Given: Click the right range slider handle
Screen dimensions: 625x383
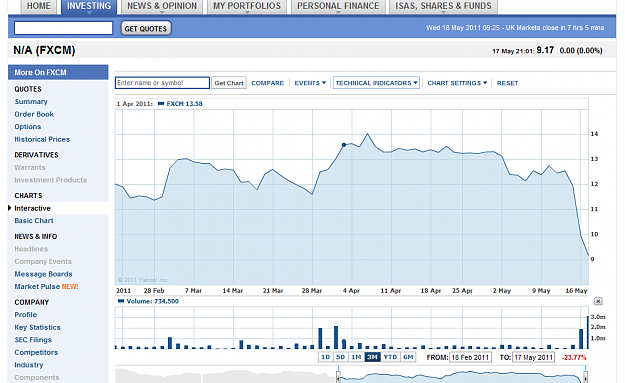Looking at the screenshot, I should click(x=586, y=376).
